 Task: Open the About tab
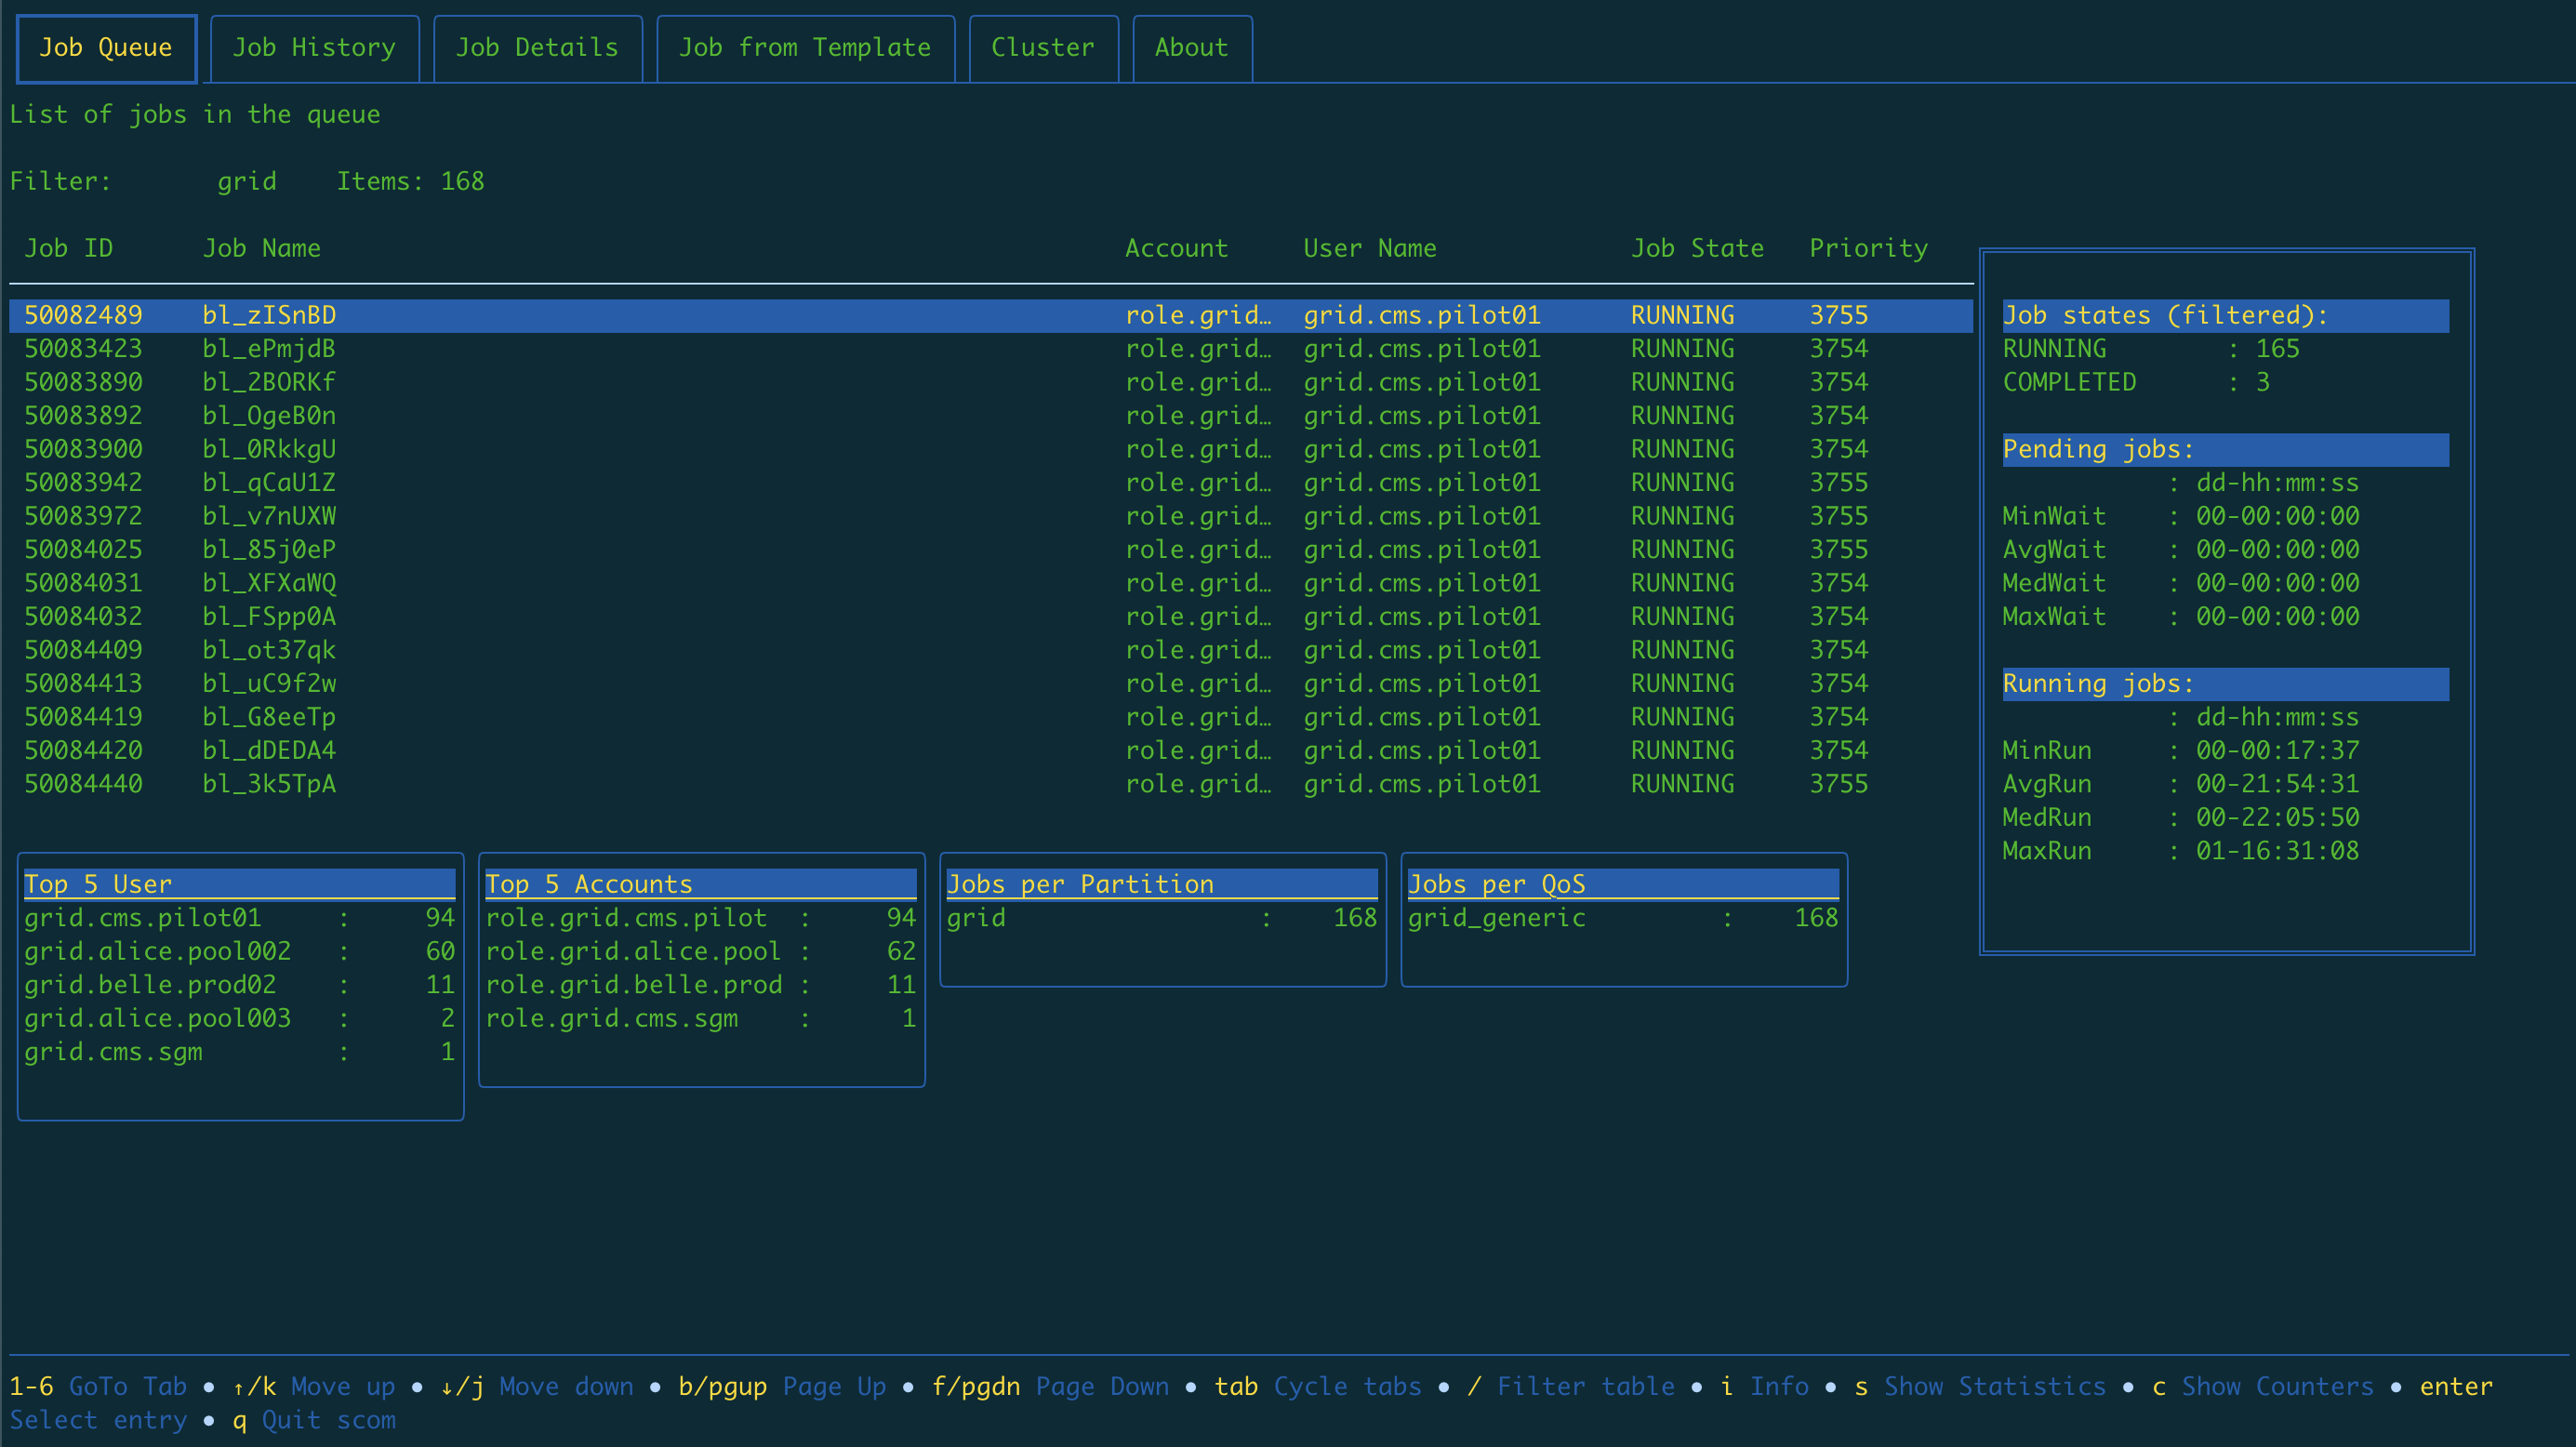[1191, 48]
